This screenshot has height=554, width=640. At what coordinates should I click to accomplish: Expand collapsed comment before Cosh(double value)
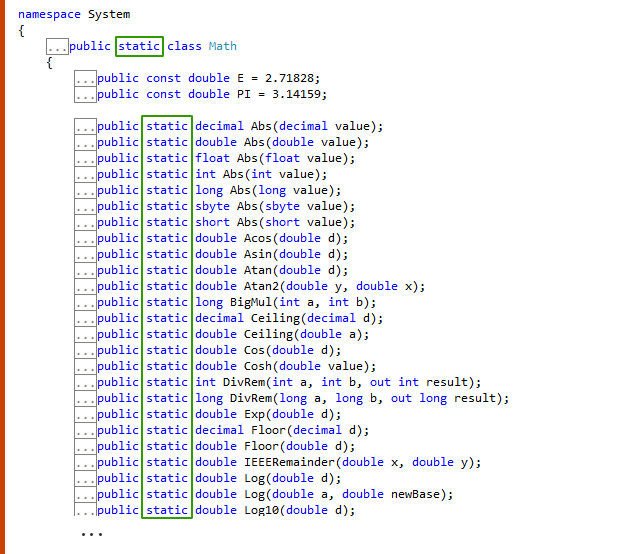tap(85, 367)
